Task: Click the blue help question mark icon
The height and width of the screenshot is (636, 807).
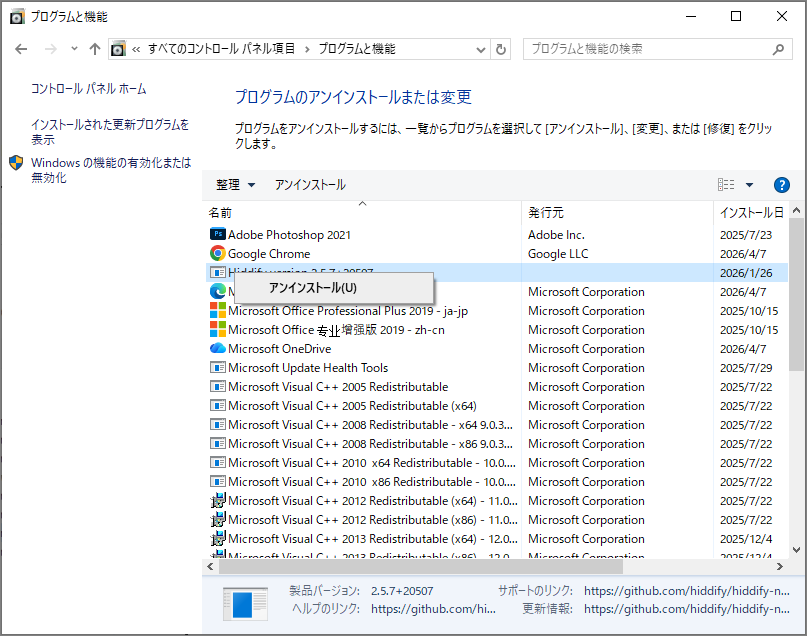Action: pyautogui.click(x=781, y=185)
